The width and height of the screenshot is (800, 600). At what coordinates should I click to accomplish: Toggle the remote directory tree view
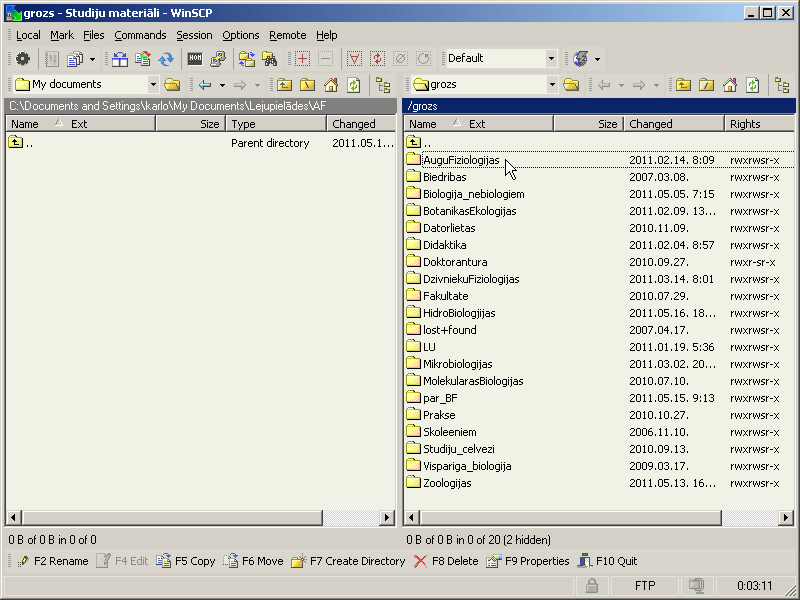tap(782, 85)
